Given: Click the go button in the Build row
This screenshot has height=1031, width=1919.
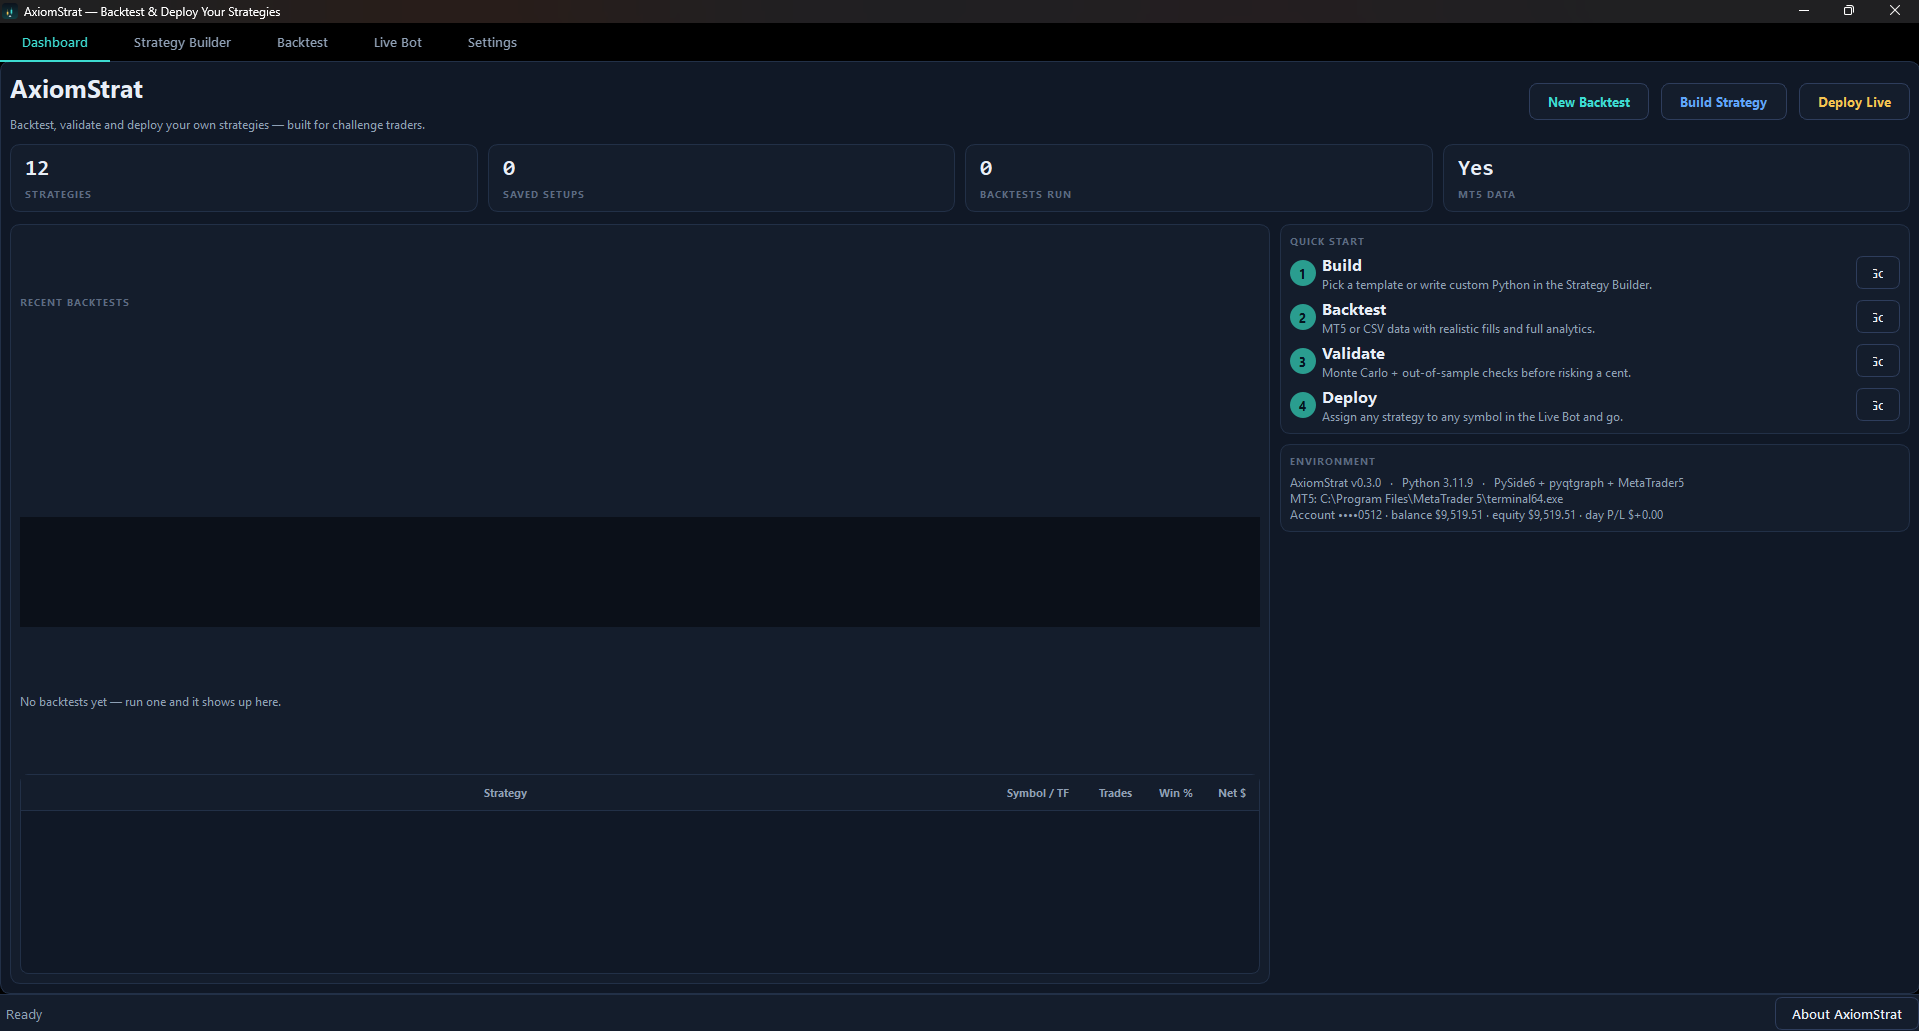Looking at the screenshot, I should pyautogui.click(x=1877, y=273).
